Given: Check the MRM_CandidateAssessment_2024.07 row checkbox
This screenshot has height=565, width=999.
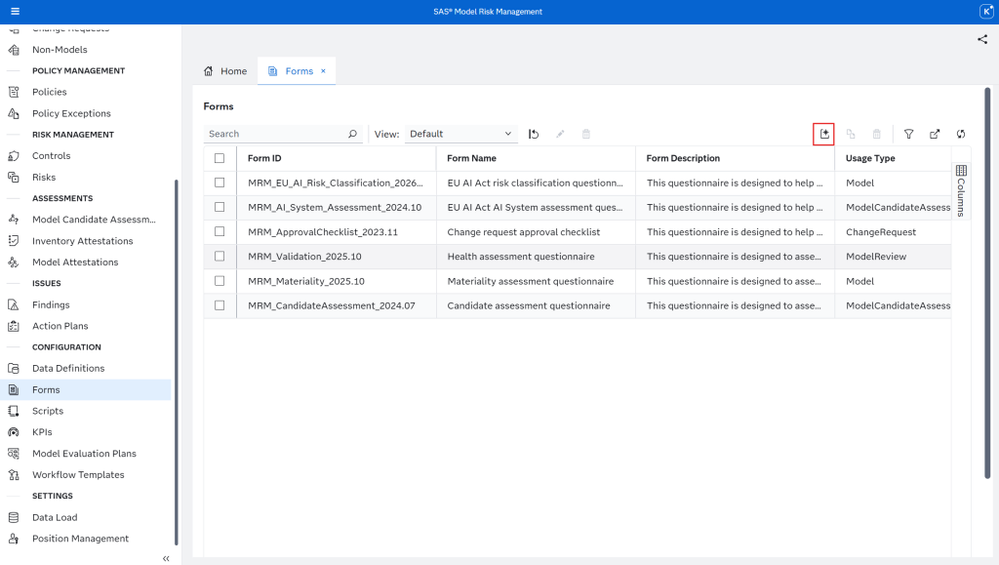Looking at the screenshot, I should (219, 306).
